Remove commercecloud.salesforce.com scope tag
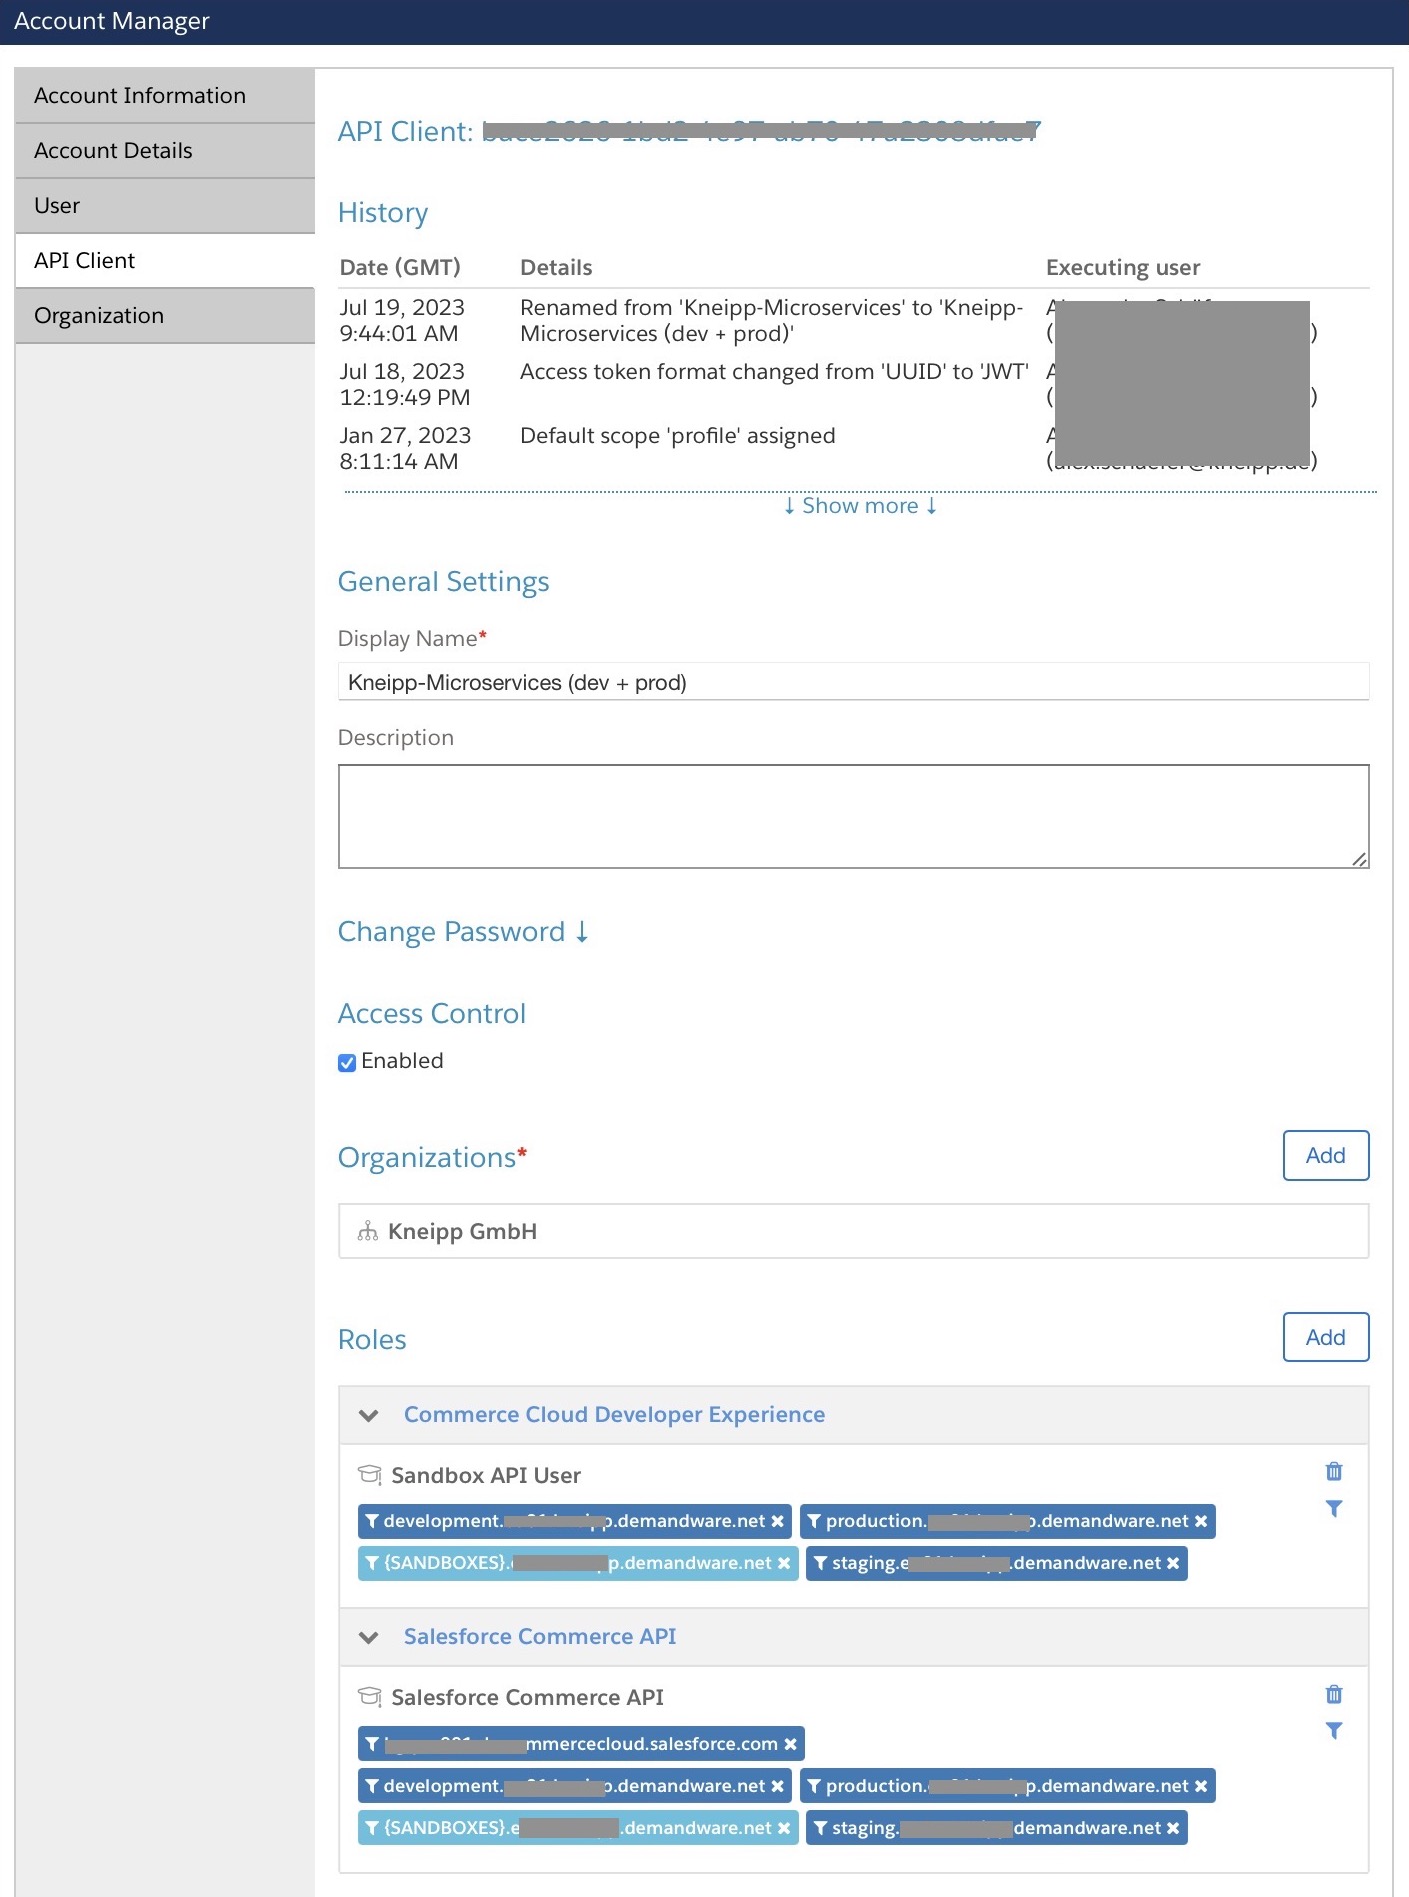The height and width of the screenshot is (1897, 1409). (790, 1744)
